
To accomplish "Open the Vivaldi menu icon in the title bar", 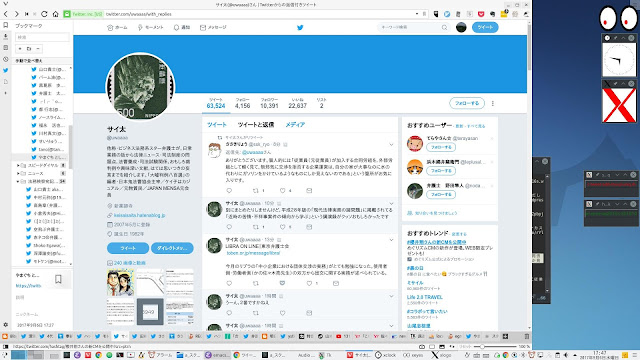I will pyautogui.click(x=5, y=4).
